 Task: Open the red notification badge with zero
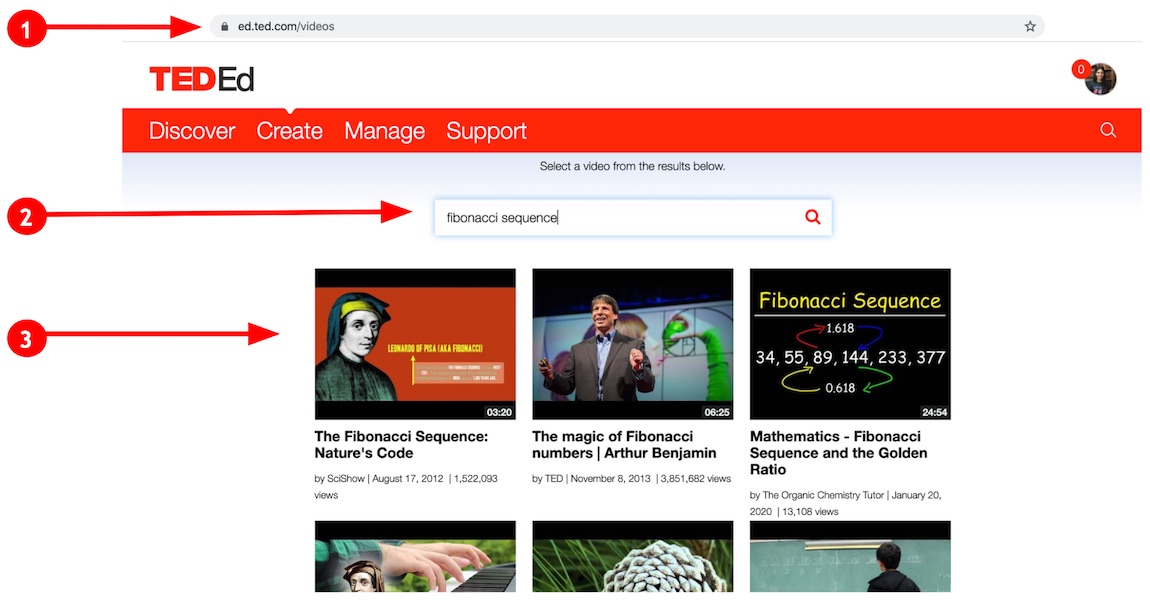(x=1080, y=69)
